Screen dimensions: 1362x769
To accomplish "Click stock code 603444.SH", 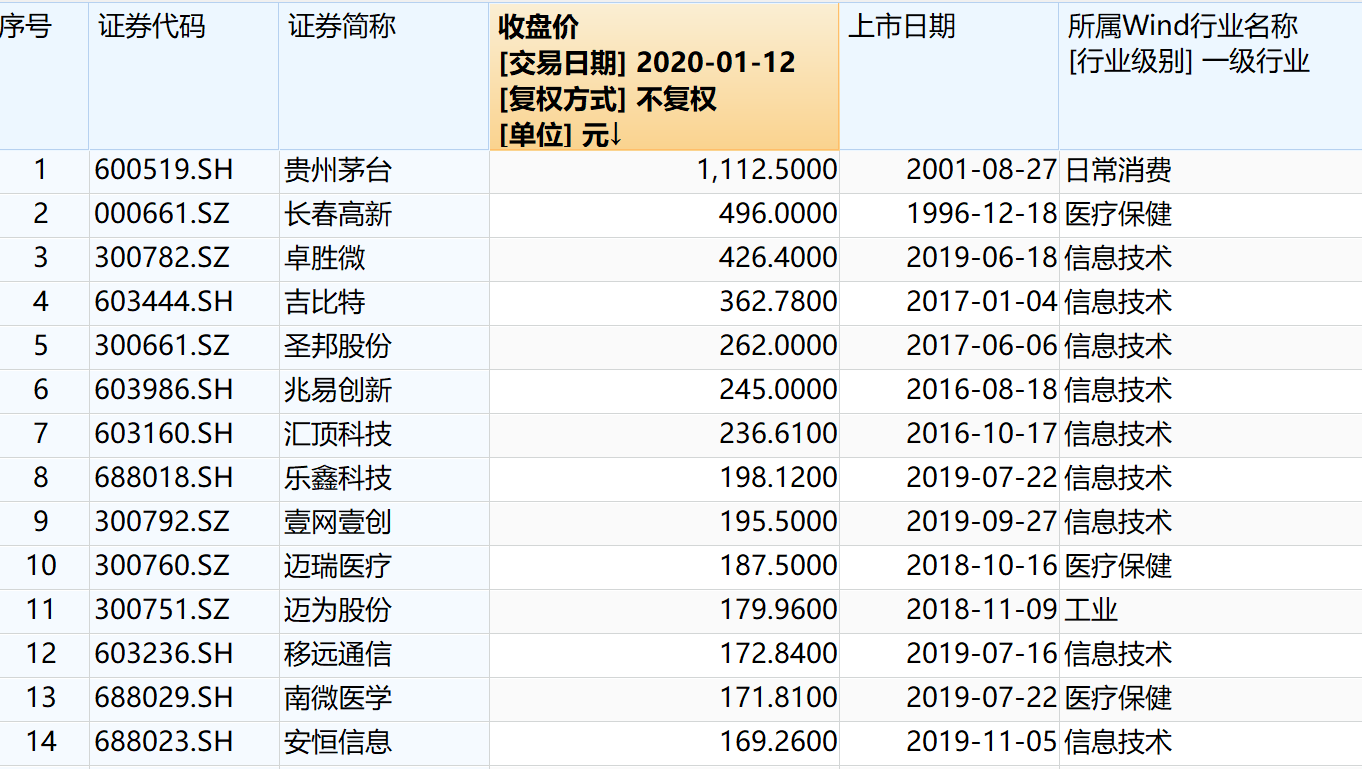I will tap(164, 302).
